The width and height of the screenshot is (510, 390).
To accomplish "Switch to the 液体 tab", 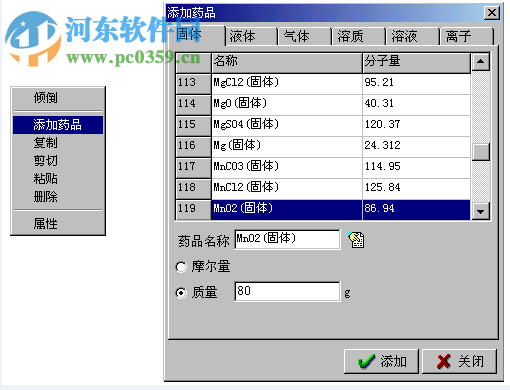I will [x=251, y=36].
